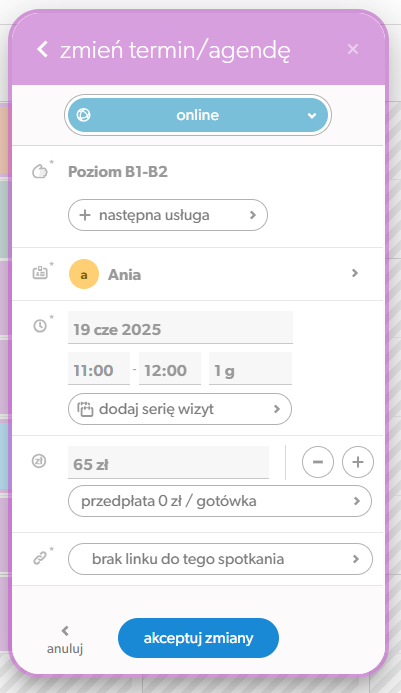The height and width of the screenshot is (693, 401).
Task: Decrease the price with minus button
Action: pos(318,462)
